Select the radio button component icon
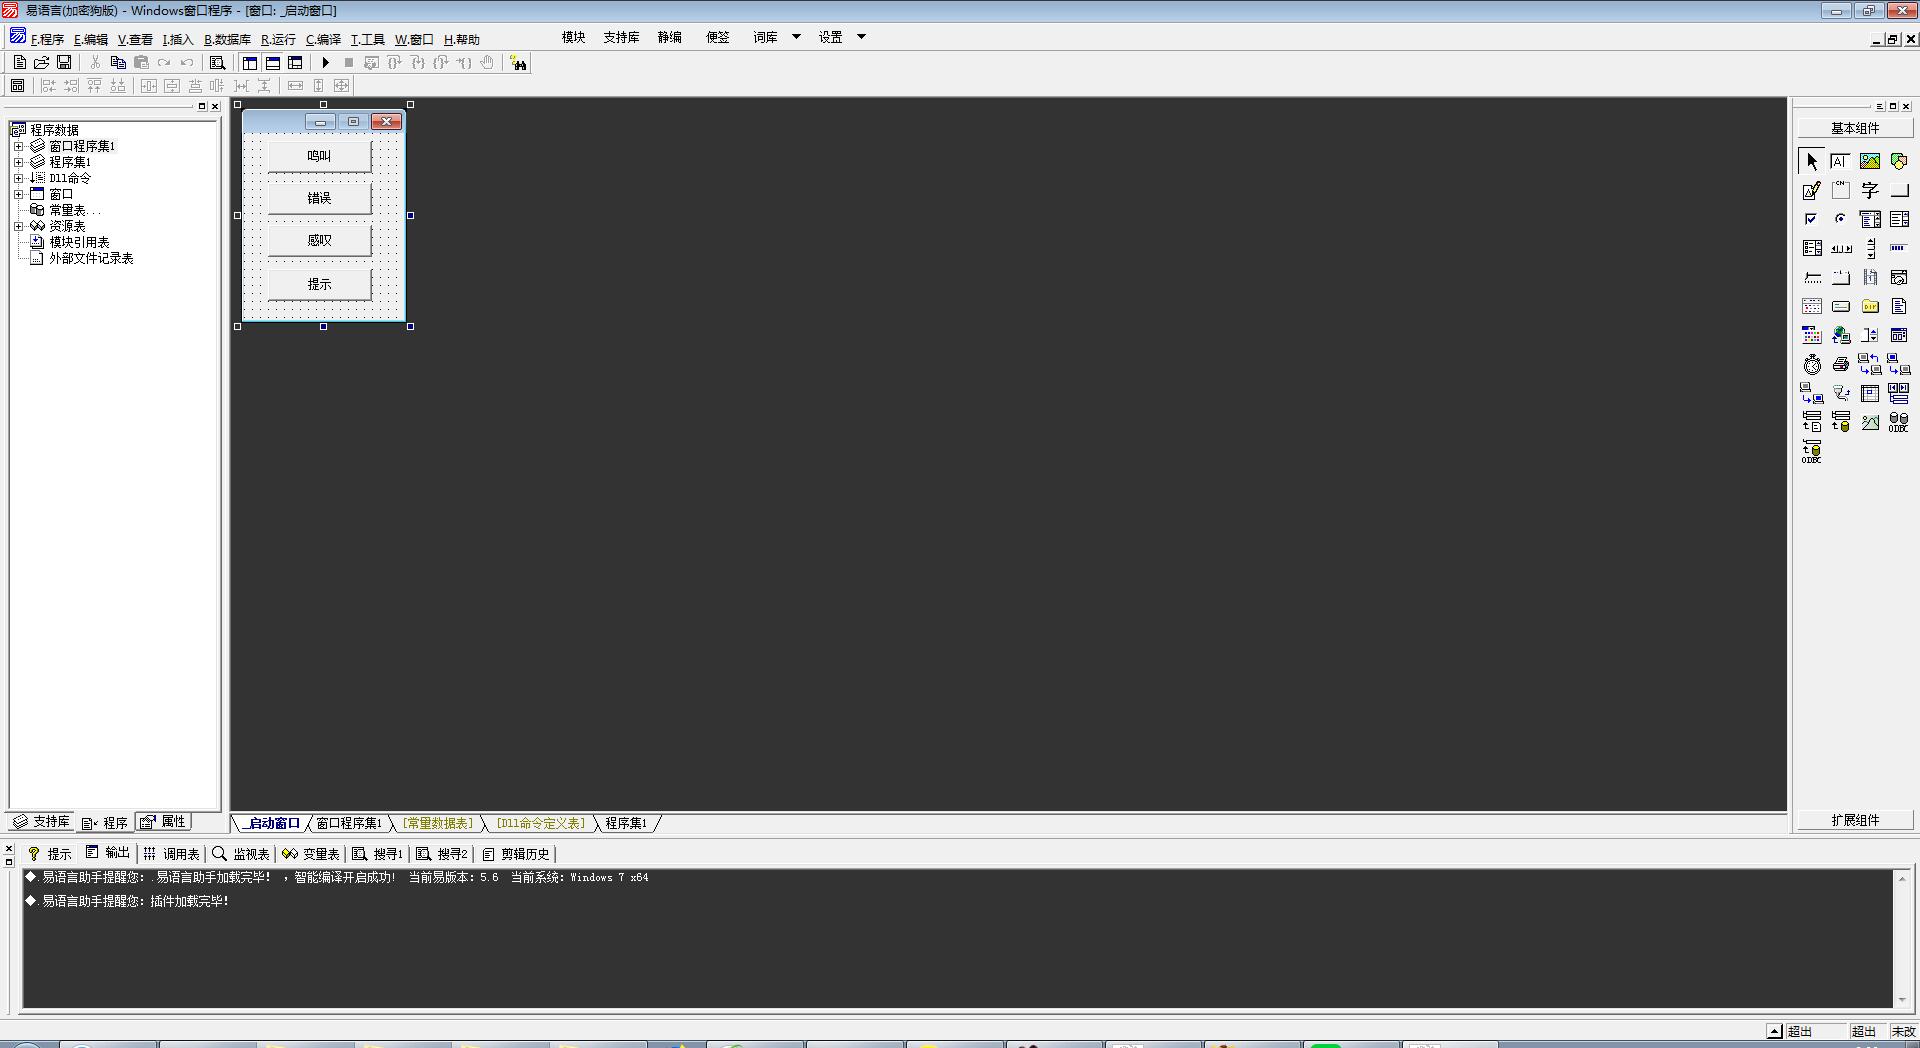Viewport: 1920px width, 1048px height. (1841, 219)
